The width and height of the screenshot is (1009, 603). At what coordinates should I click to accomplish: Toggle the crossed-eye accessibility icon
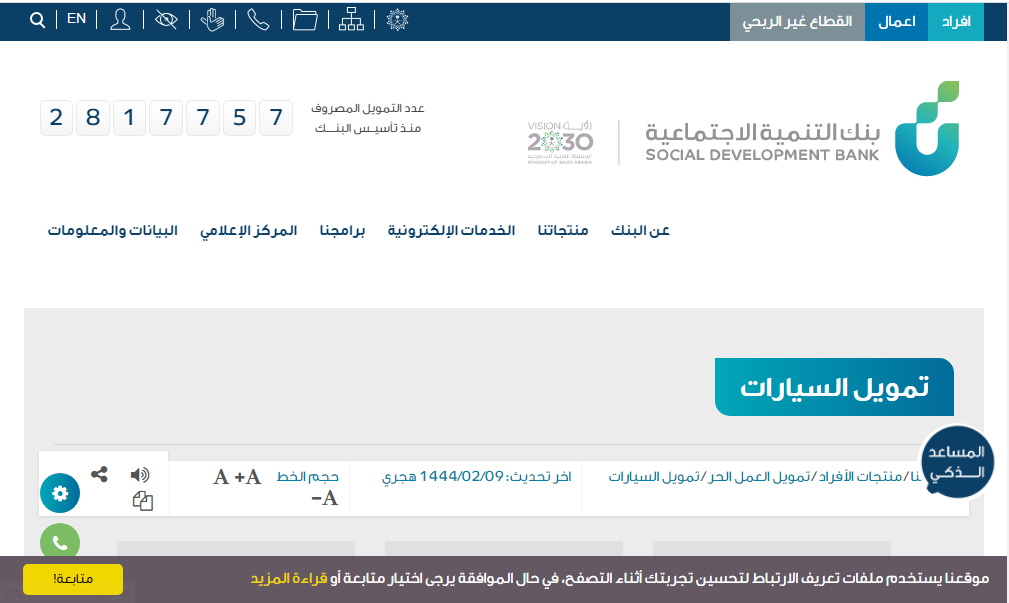pos(166,20)
